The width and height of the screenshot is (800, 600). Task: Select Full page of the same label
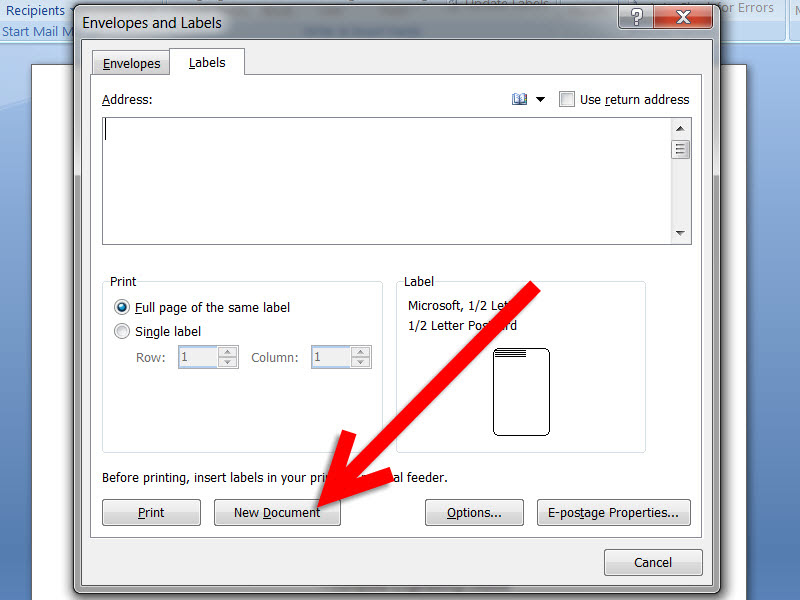(x=121, y=307)
